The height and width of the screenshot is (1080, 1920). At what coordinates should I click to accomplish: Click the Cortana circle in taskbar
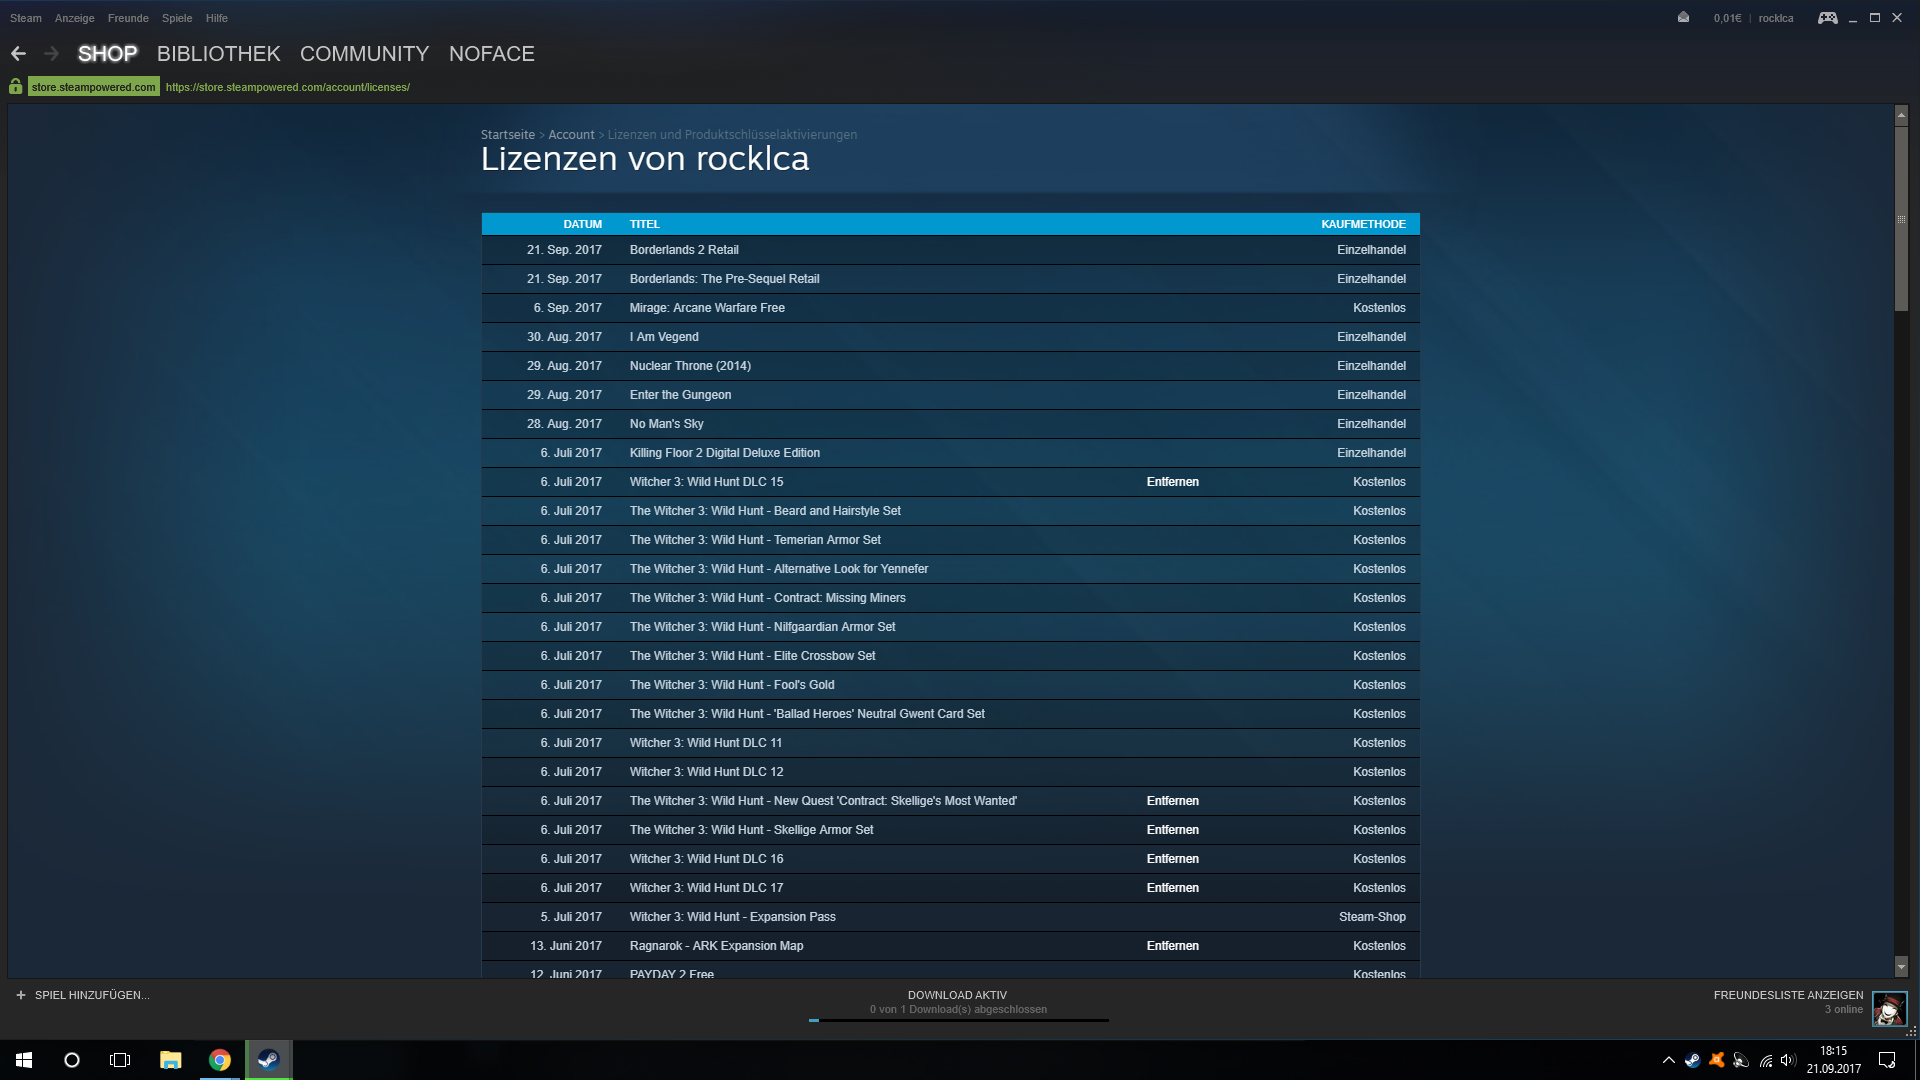point(72,1060)
